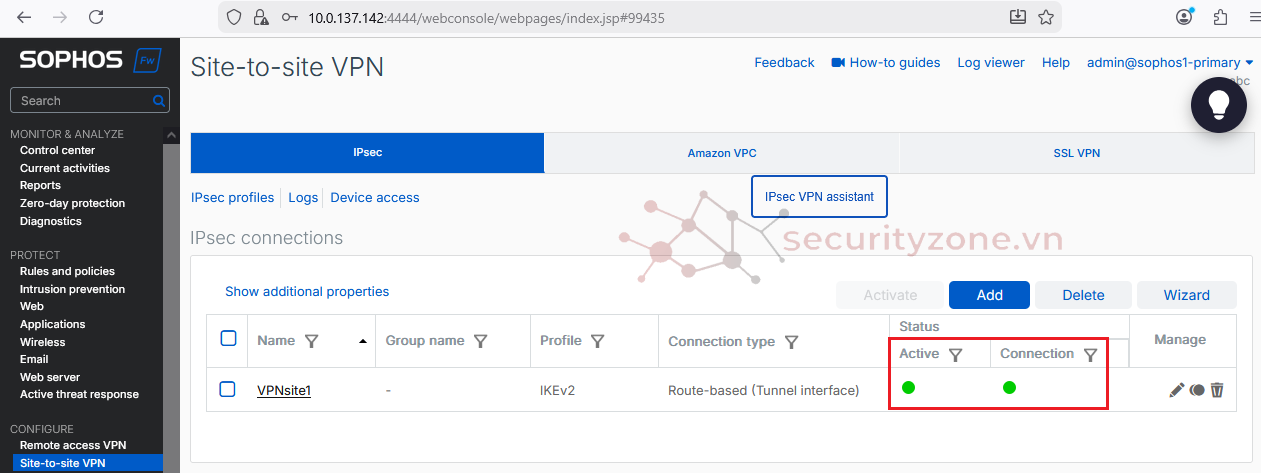Screen dimensions: 1261x473
Task: Open the Show additional properties link
Action: [307, 292]
